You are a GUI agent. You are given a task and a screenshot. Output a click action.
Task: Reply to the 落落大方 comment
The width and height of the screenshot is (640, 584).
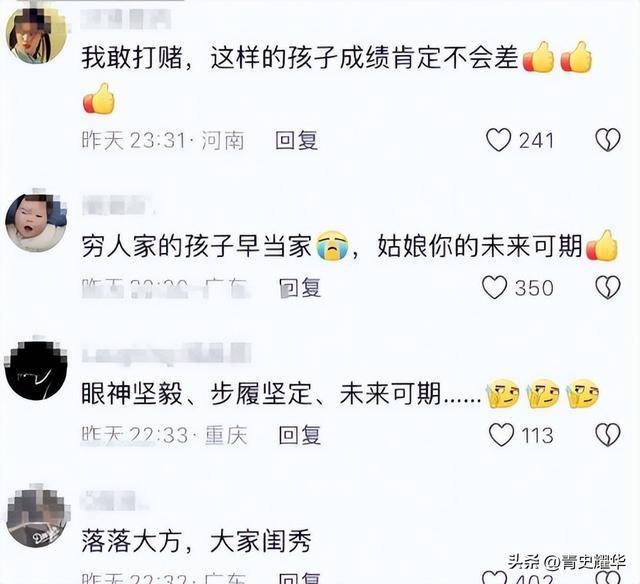click(300, 578)
